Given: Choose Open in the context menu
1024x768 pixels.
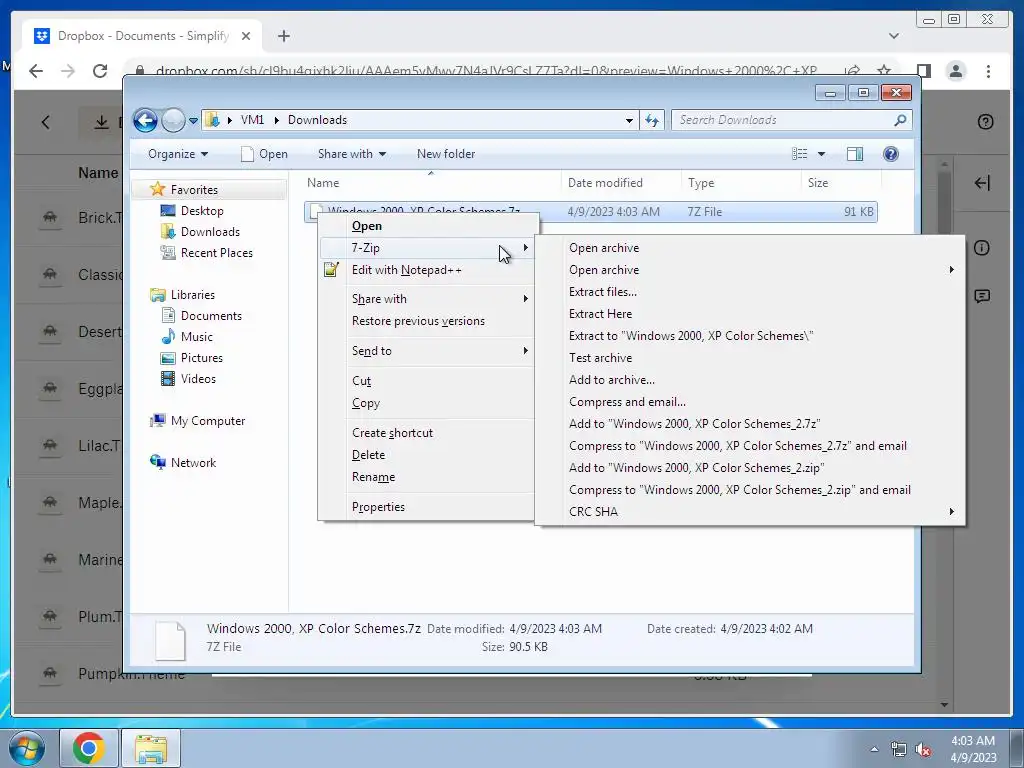Looking at the screenshot, I should [x=426, y=226].
